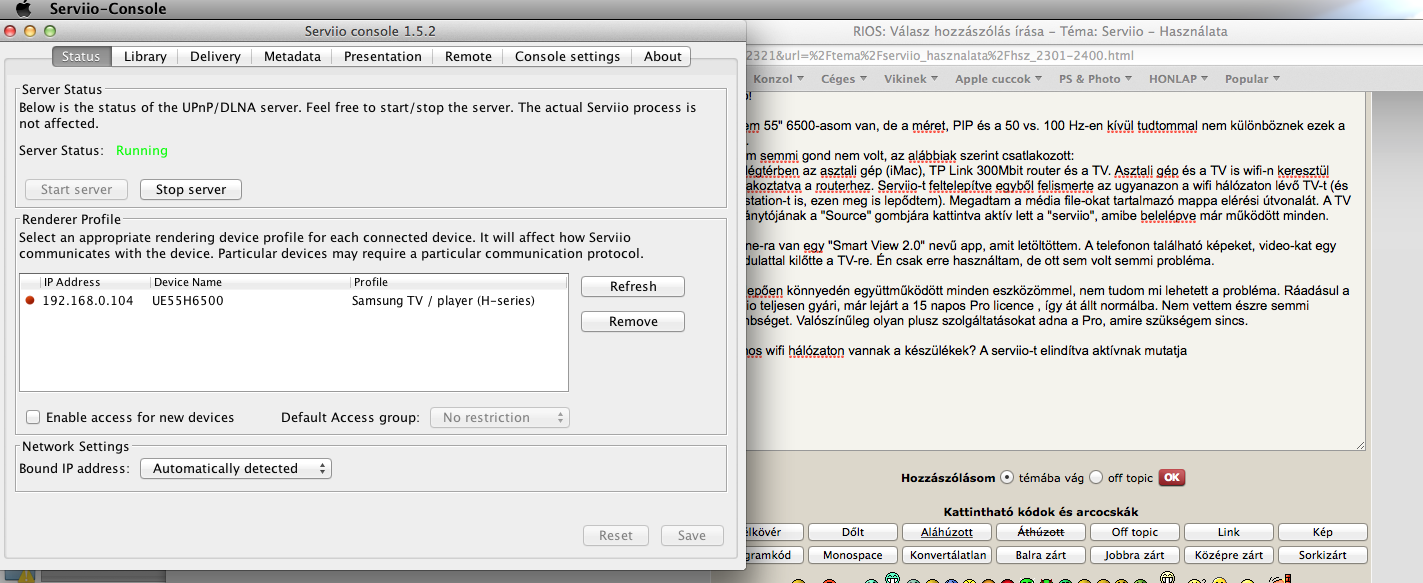Click the Áthúzott formatting button

click(x=1041, y=532)
